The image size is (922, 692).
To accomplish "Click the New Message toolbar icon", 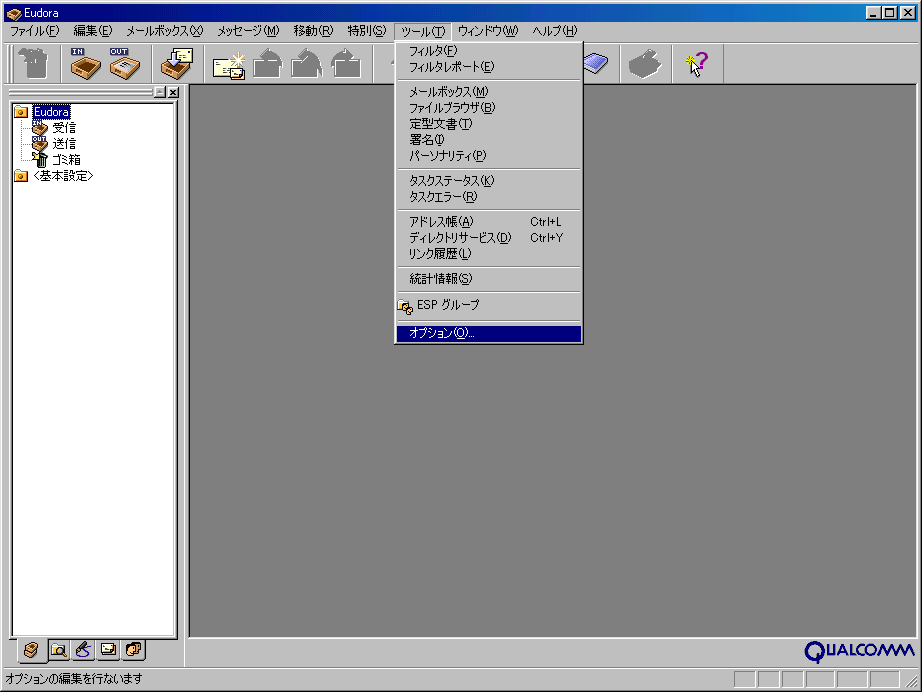I will coord(229,64).
